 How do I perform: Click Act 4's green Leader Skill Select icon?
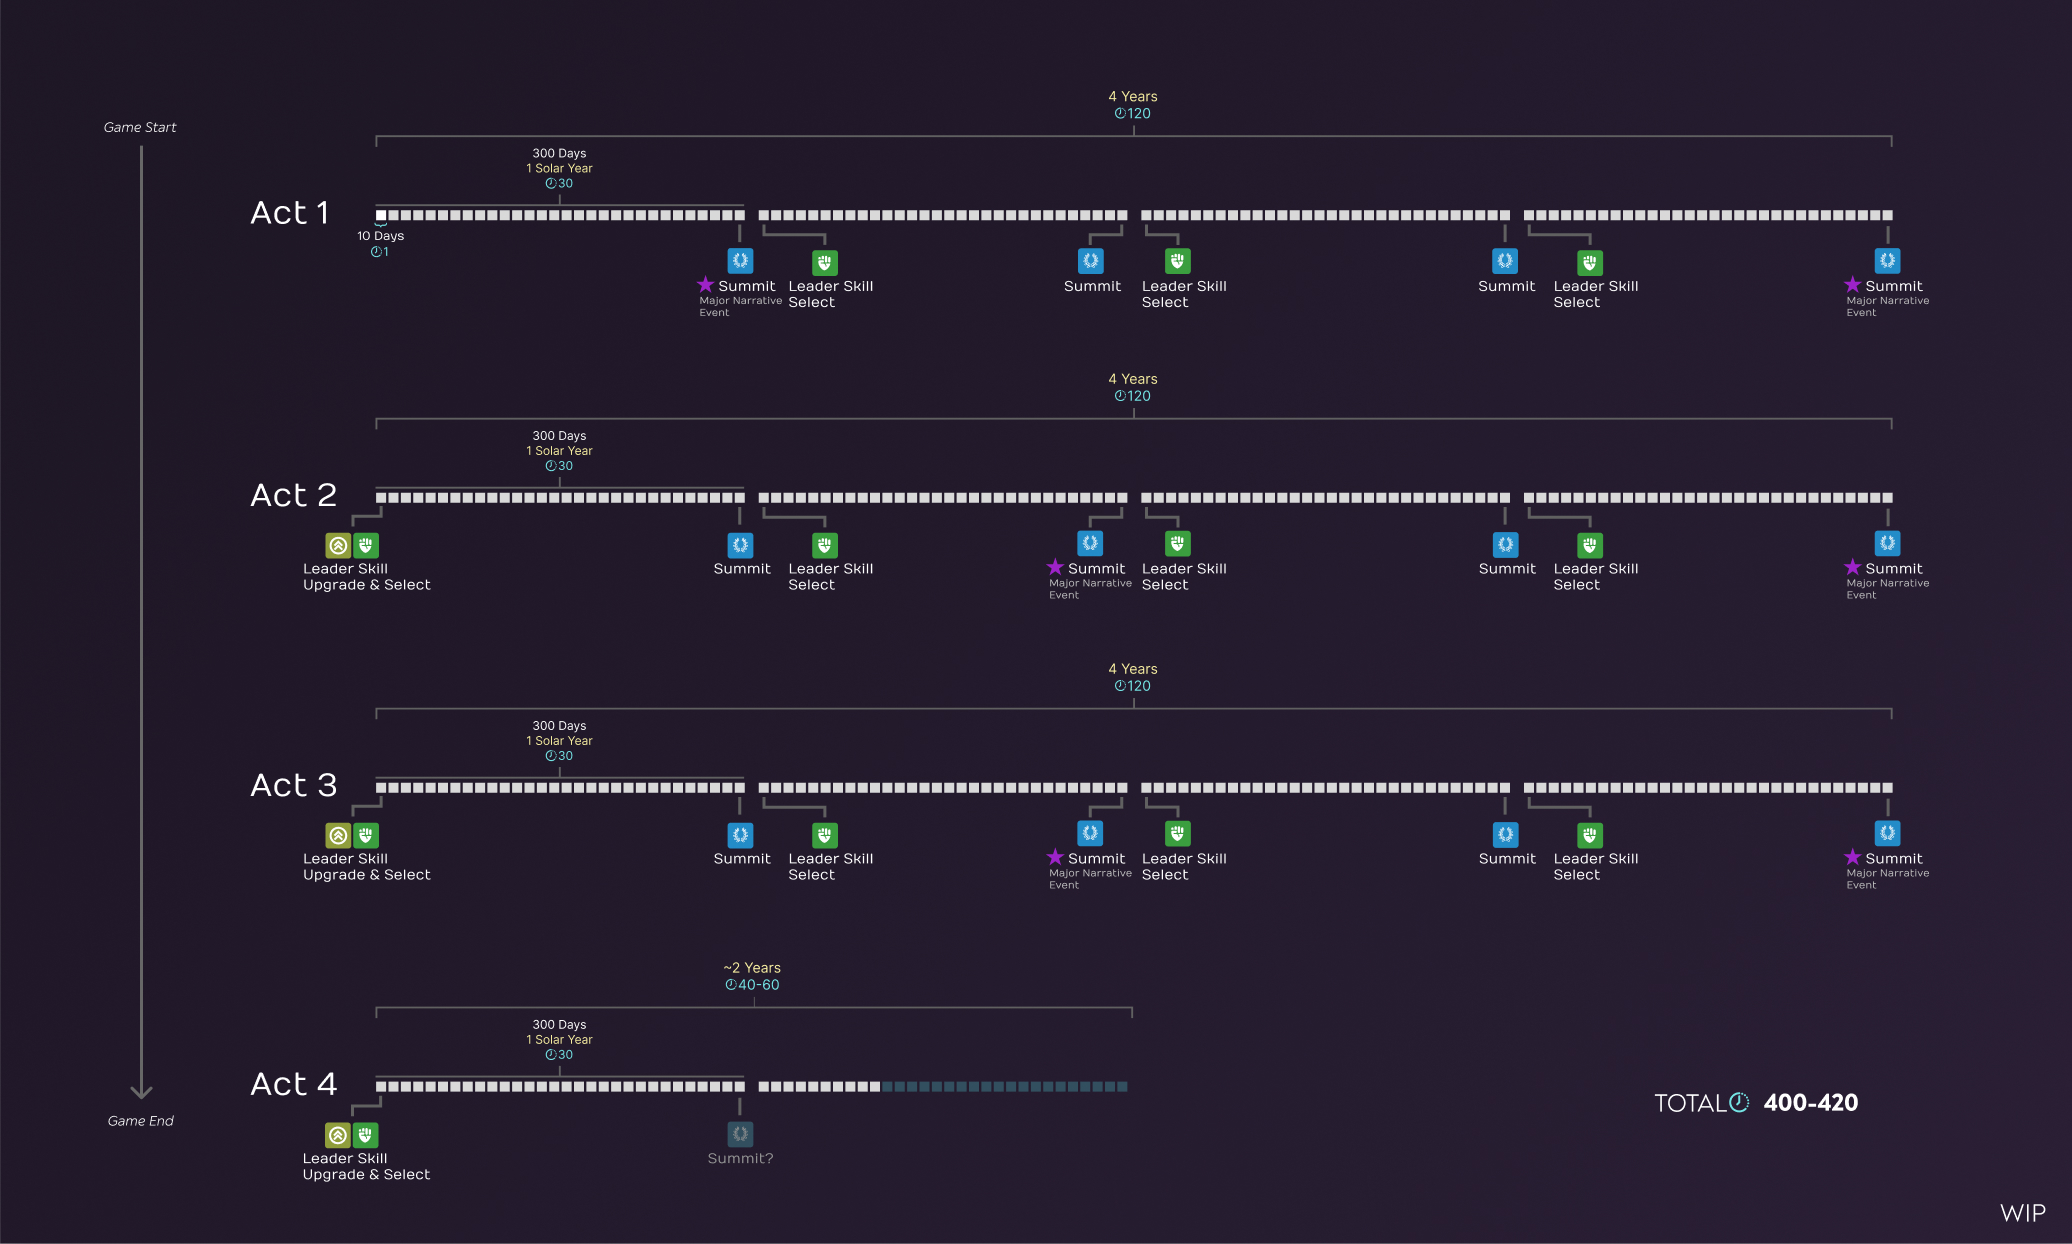[x=366, y=1135]
